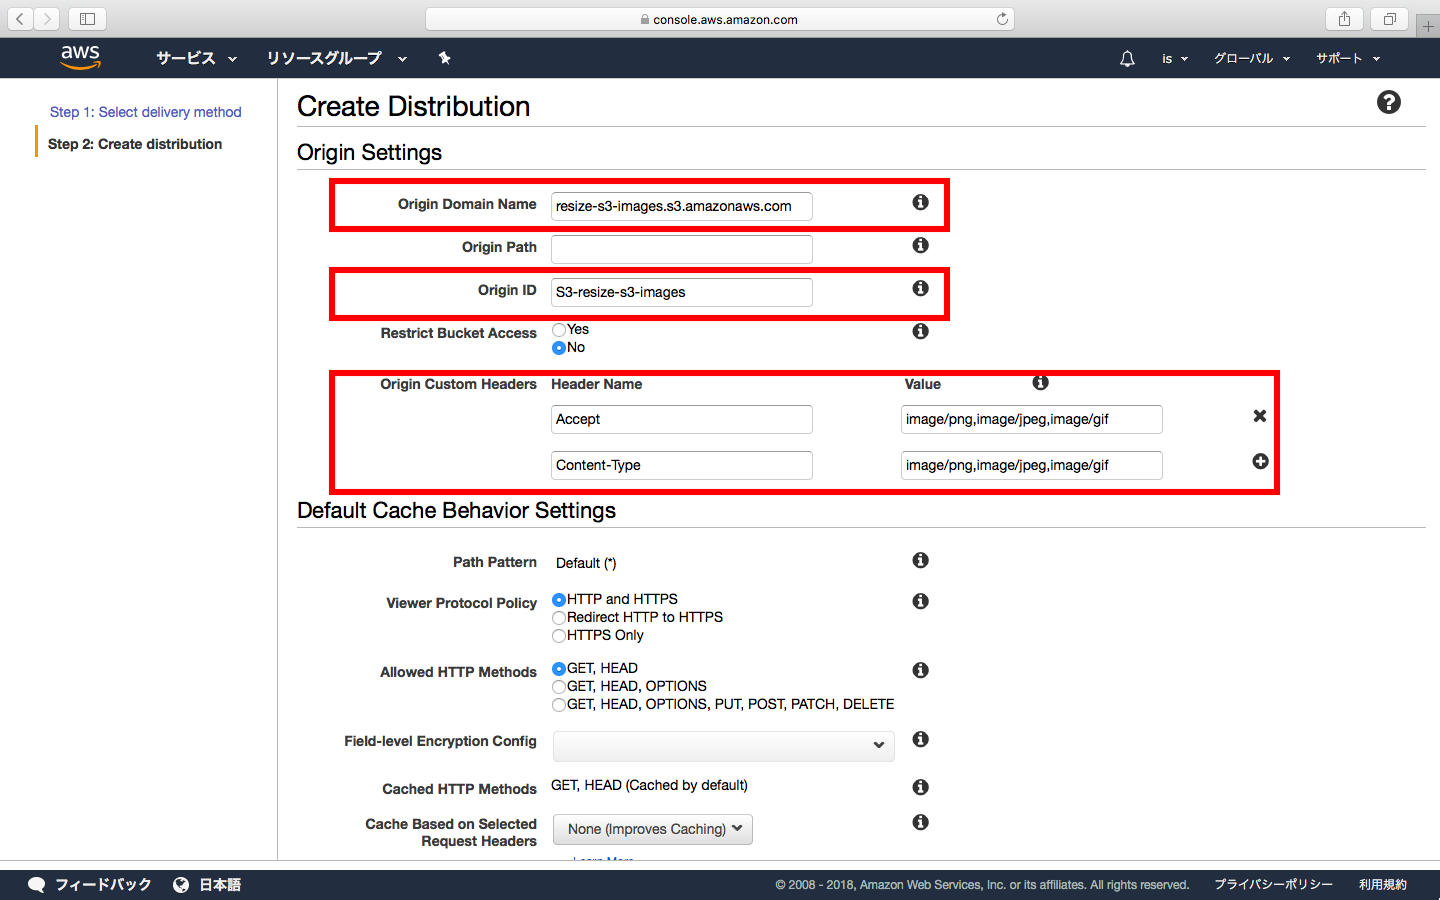Select Yes for Restrict Bucket Access
The width and height of the screenshot is (1440, 900).
pyautogui.click(x=559, y=329)
